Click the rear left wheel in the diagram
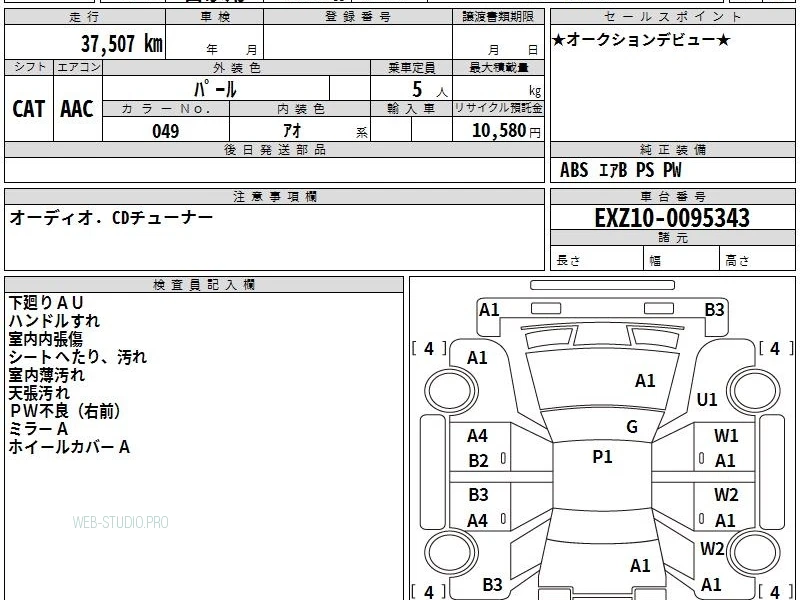The image size is (800, 600). click(451, 552)
